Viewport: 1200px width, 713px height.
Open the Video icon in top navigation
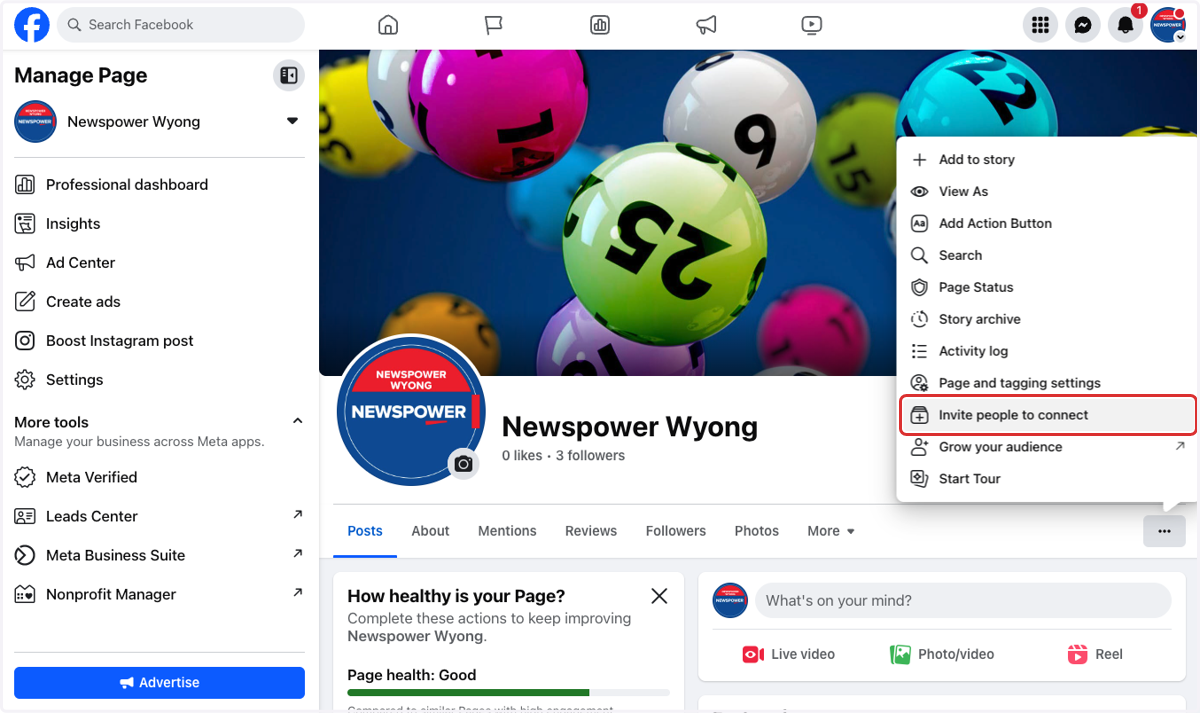point(812,25)
